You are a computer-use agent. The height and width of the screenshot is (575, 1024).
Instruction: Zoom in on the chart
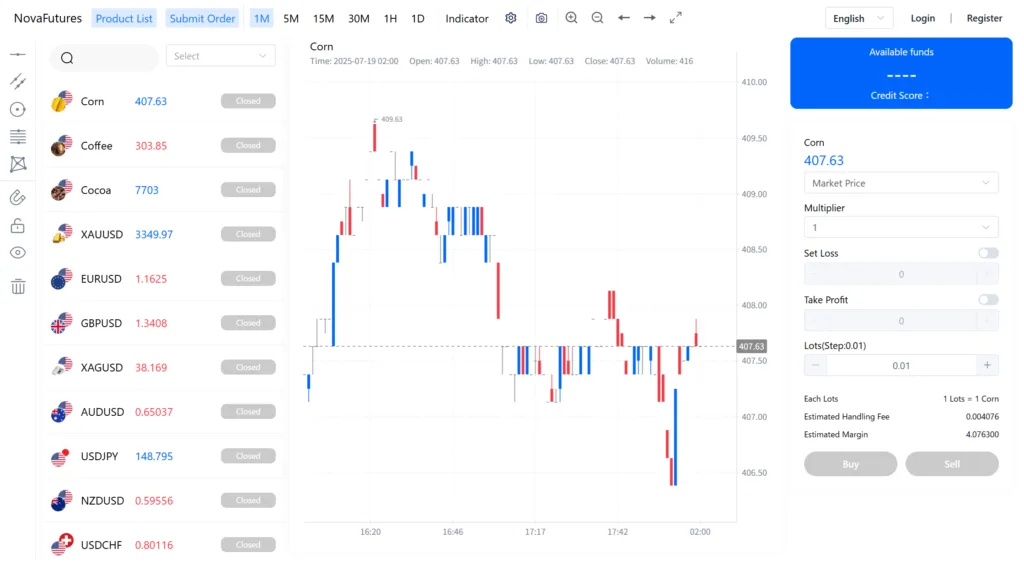click(x=571, y=18)
